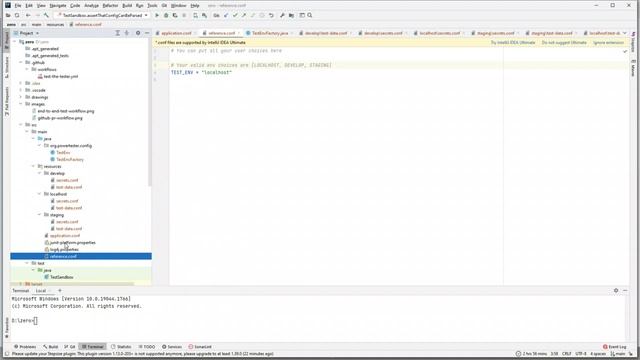Switch to the staging/secrets.conf tab
Viewport: 640px width, 360px height.
495,33
